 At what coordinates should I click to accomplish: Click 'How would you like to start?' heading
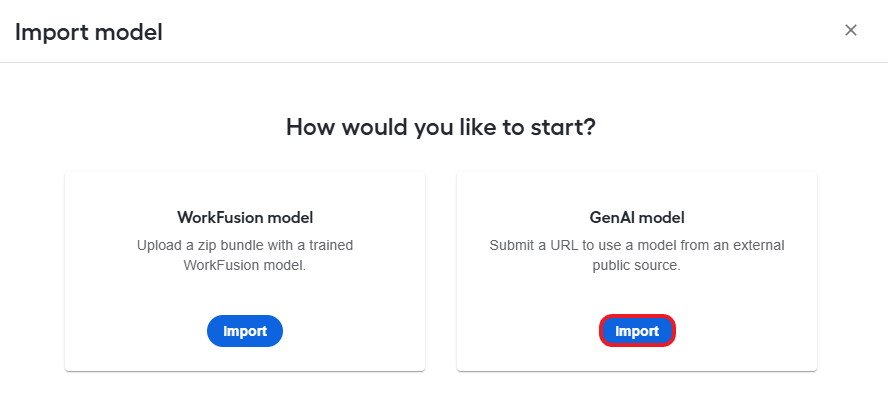[441, 127]
